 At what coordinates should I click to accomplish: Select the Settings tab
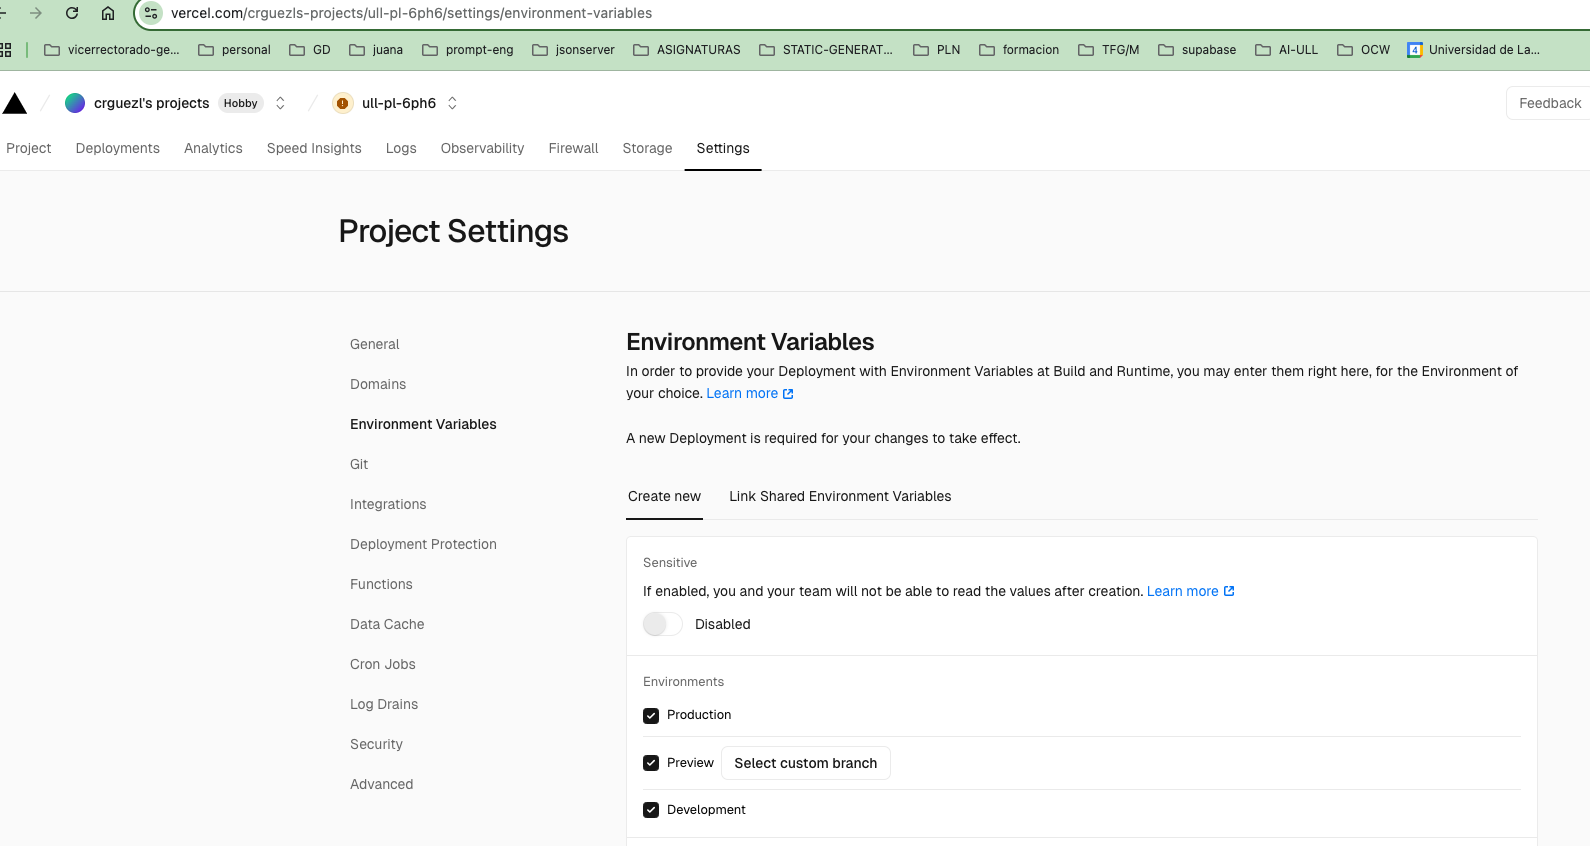(x=723, y=148)
